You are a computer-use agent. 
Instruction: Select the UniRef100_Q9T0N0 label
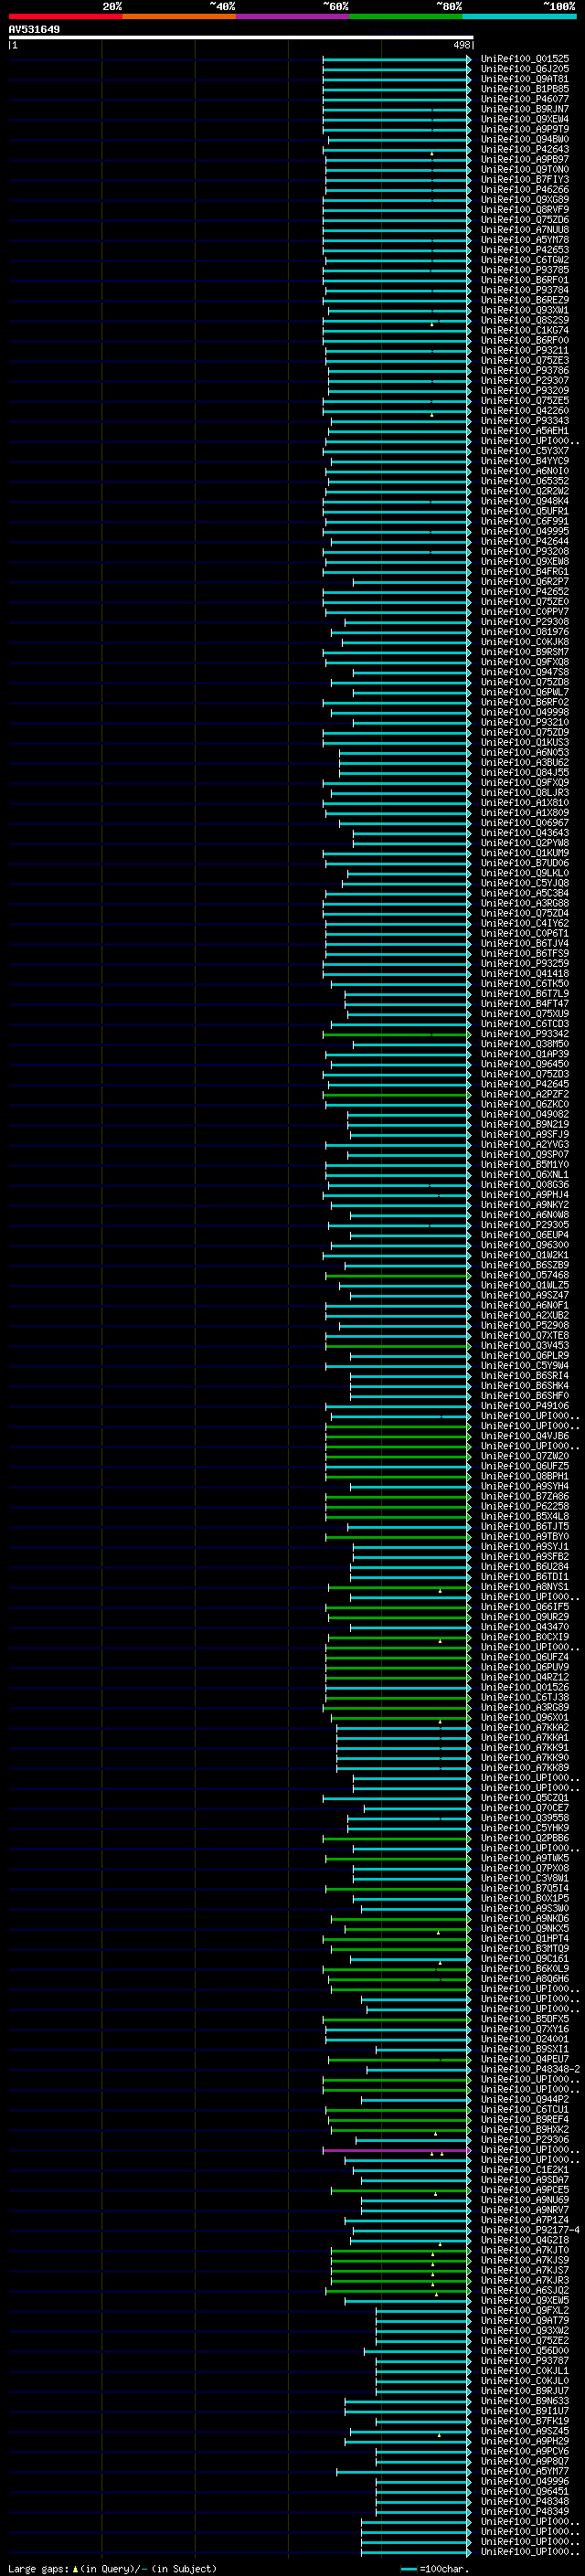pos(525,169)
